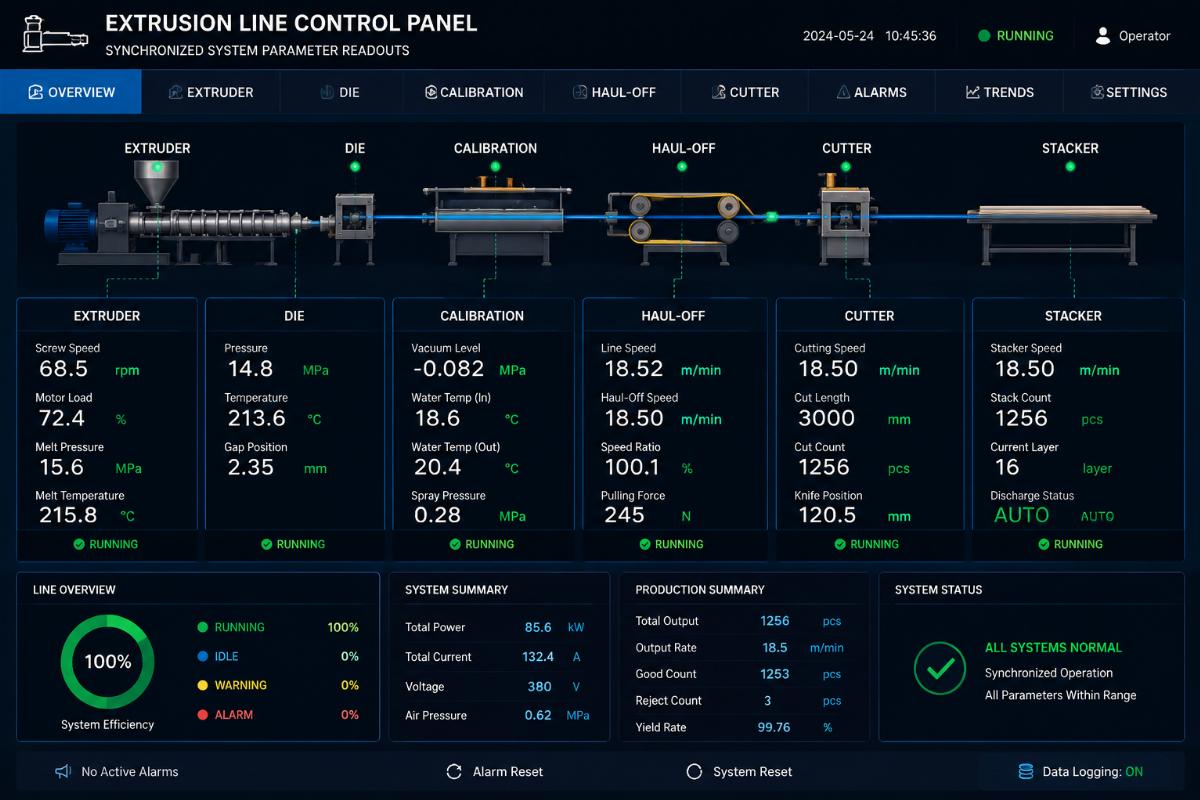Click the red ALARM legend dot
Screen dimensions: 1200x800
(x=202, y=714)
